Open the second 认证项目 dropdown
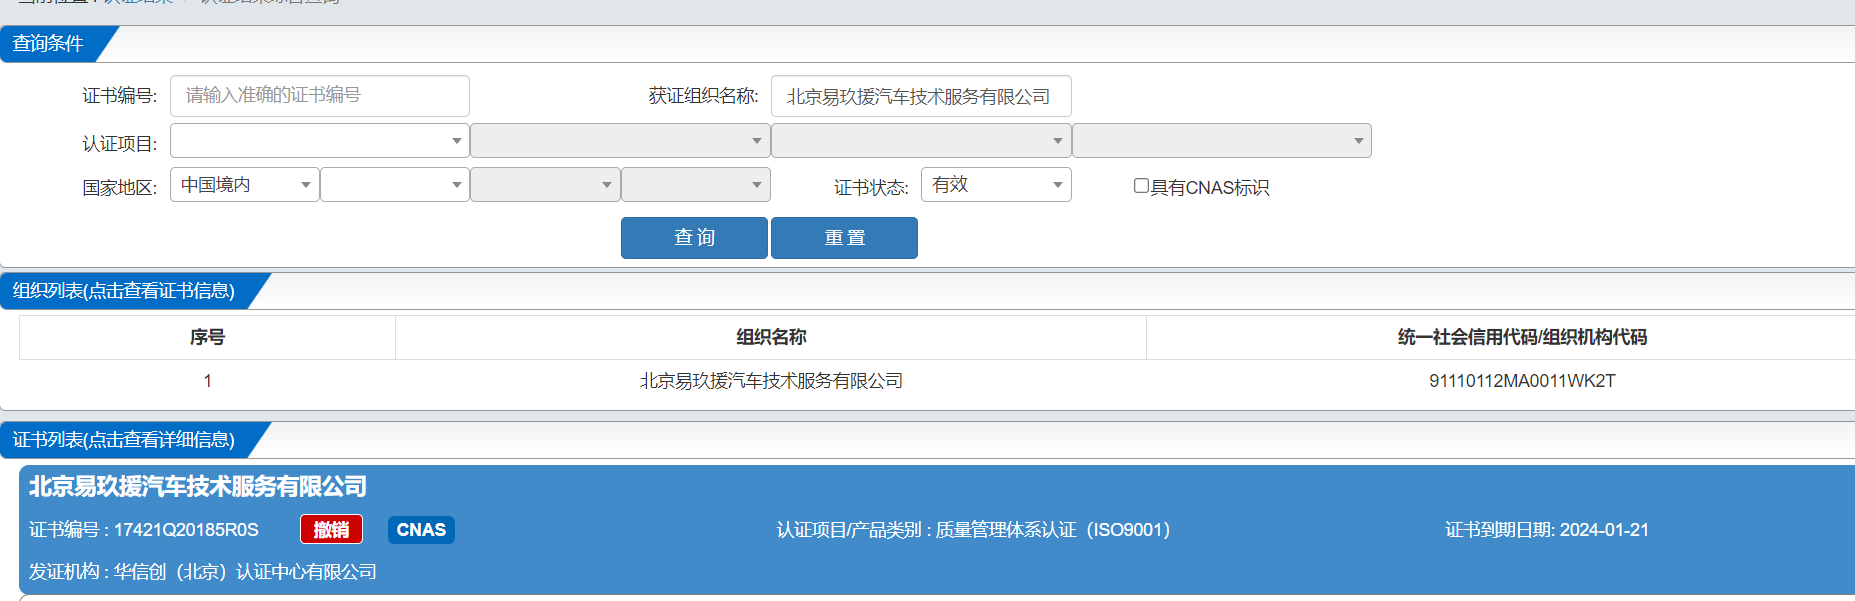Screen dimensions: 1855x601 pyautogui.click(x=620, y=141)
